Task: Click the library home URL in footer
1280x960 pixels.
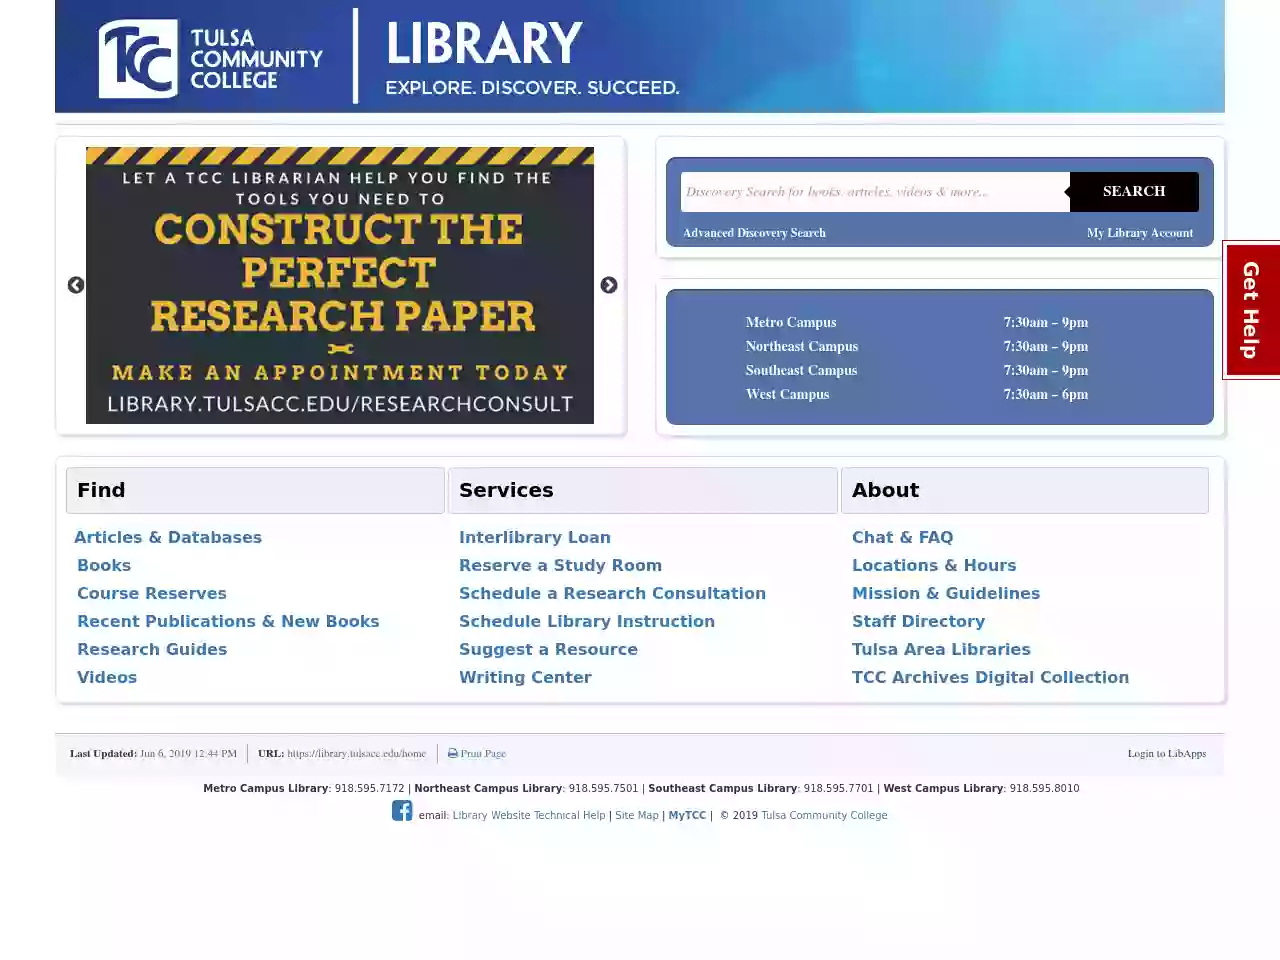Action: [x=356, y=753]
